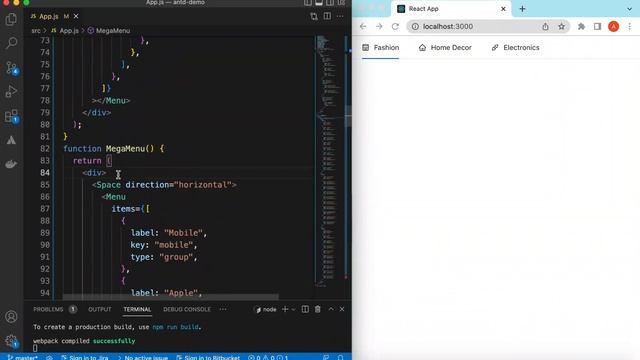Image resolution: width=640 pixels, height=360 pixels.
Task: Open the Chrome profile avatar
Action: (613, 26)
